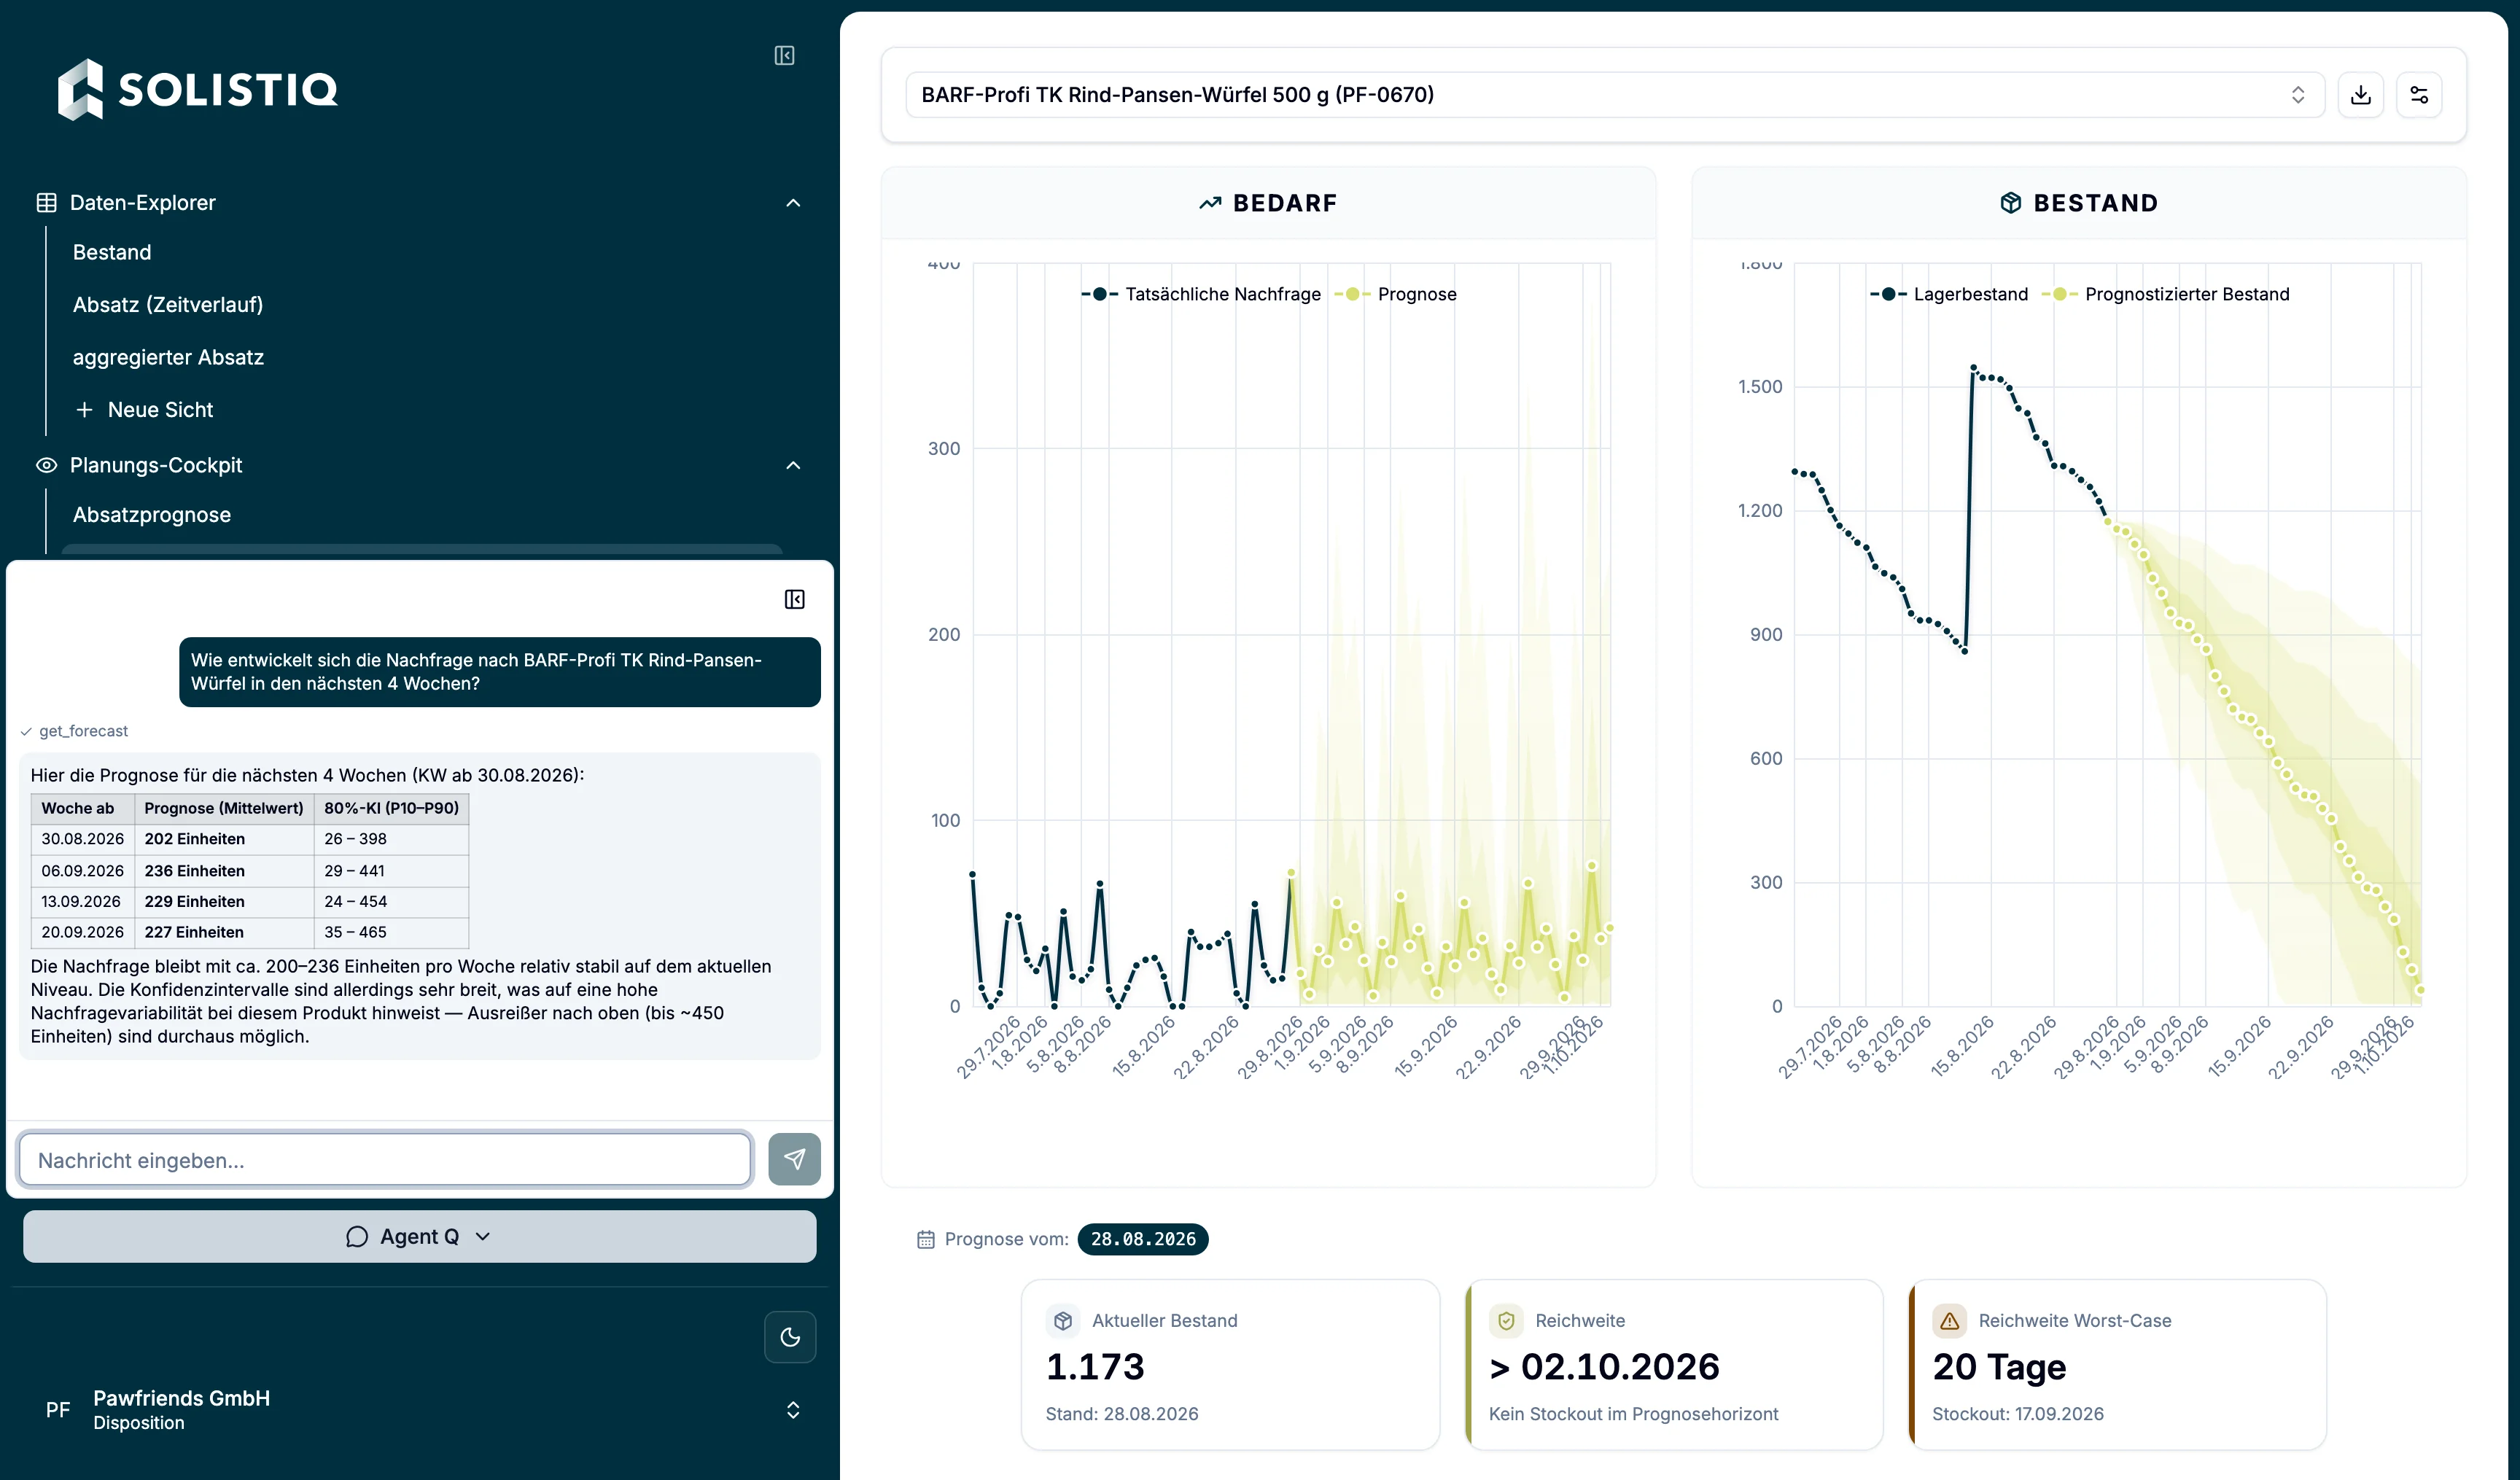The height and width of the screenshot is (1480, 2520).
Task: Toggle the Prognose series in Bedarf legend
Action: [1395, 294]
